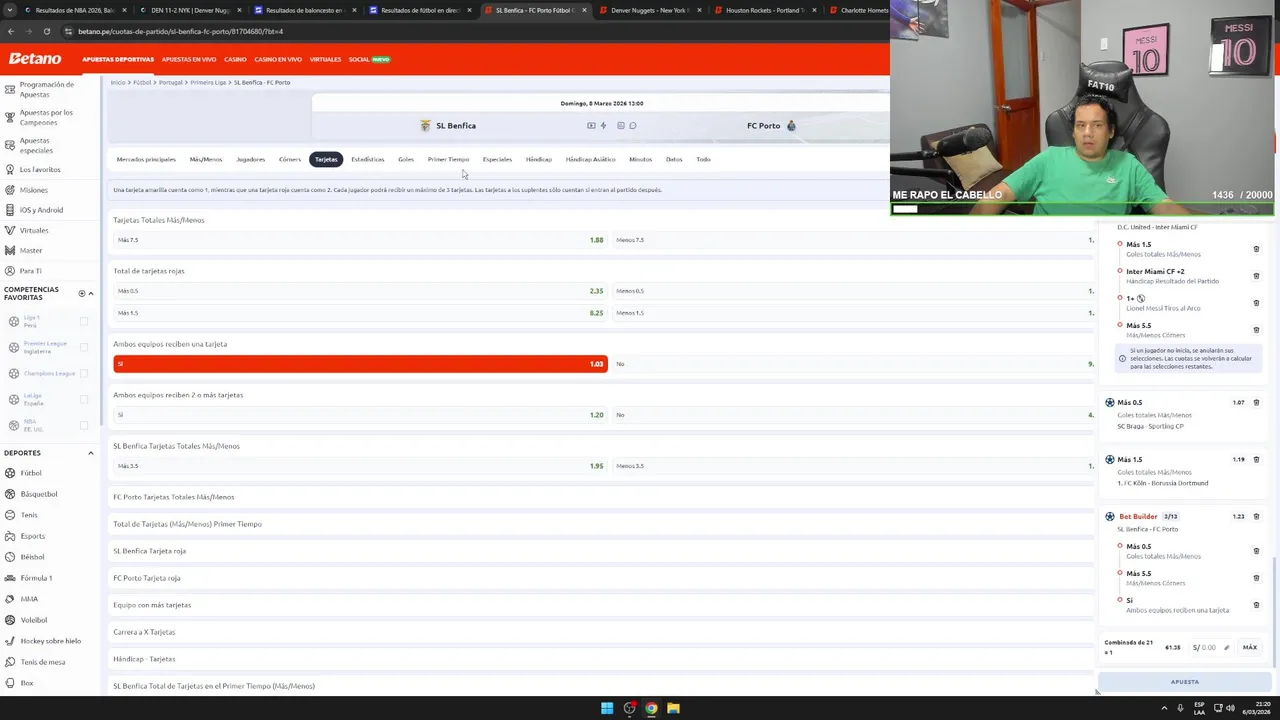Check the LaLiga España checkbox
This screenshot has width=1280, height=720.
coord(84,399)
